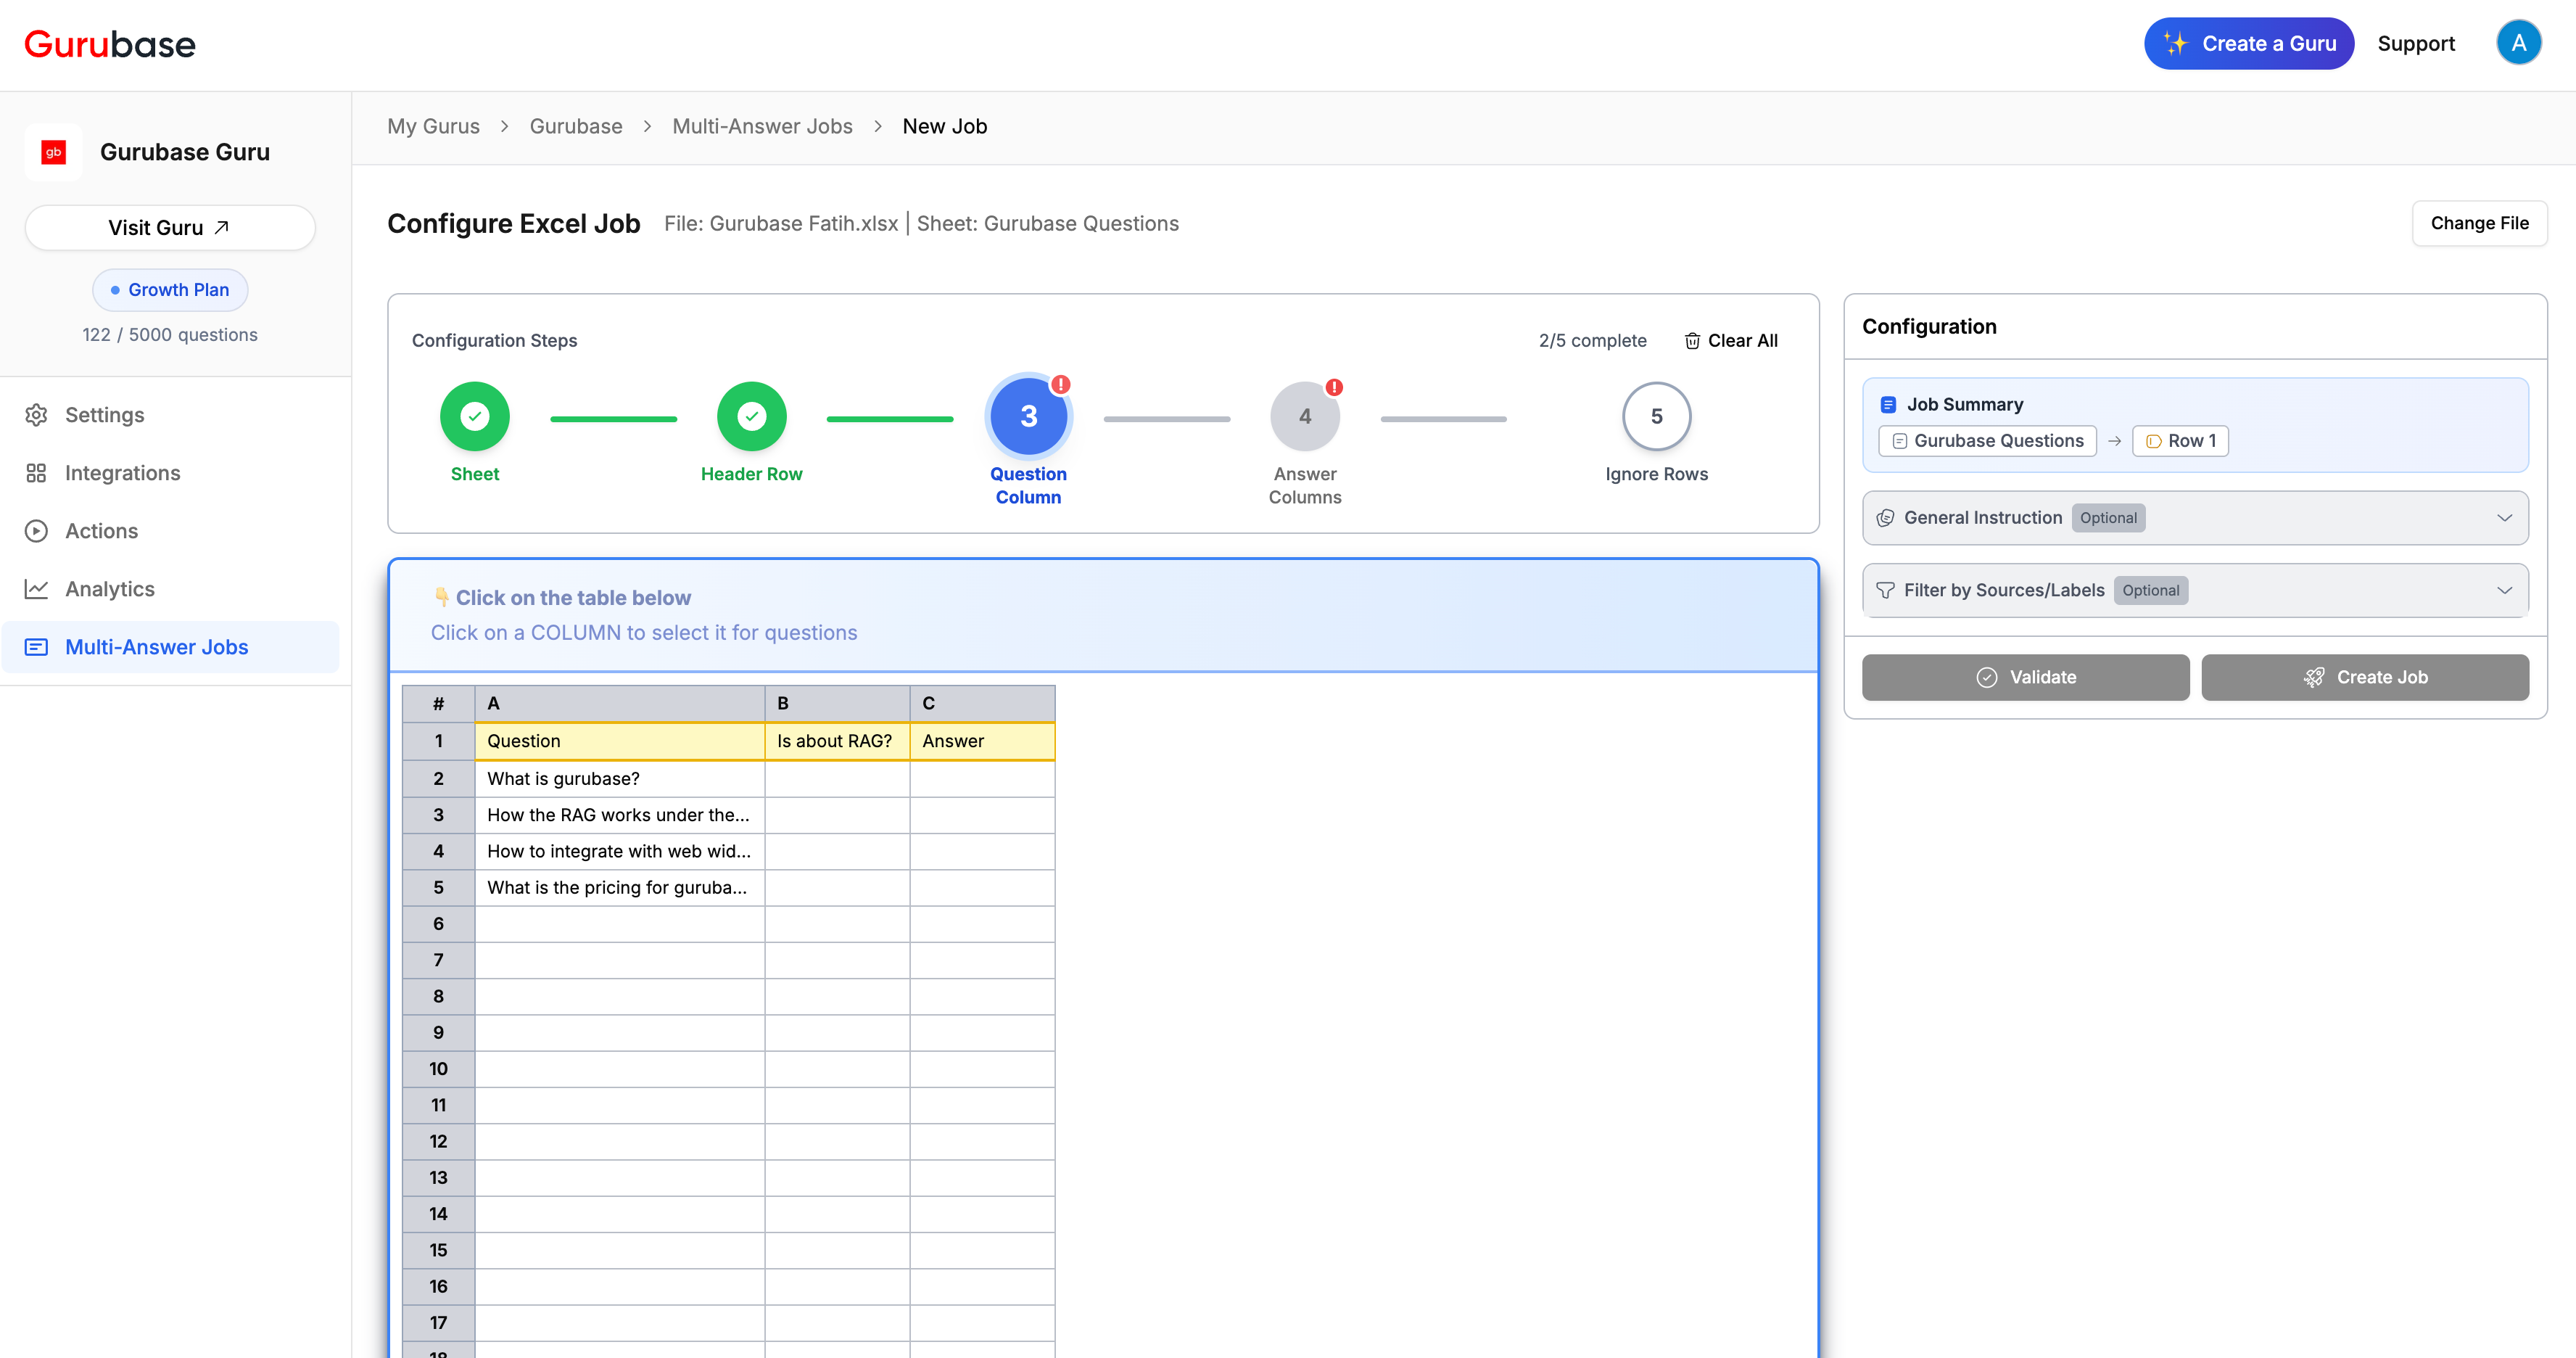Viewport: 2576px width, 1358px height.
Task: Select step 5 Ignore Rows circle
Action: pos(1656,416)
